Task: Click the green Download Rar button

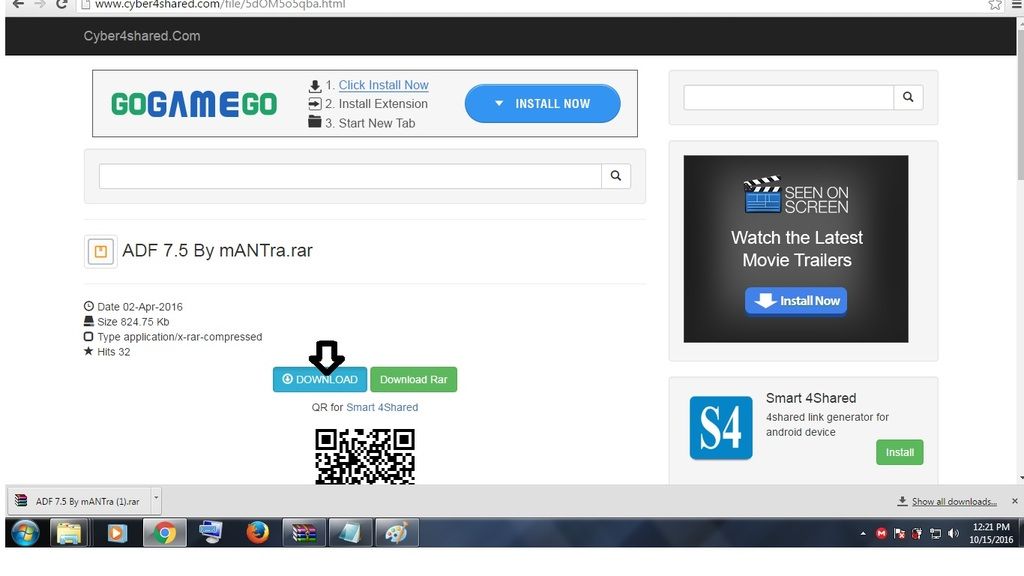Action: coord(413,380)
